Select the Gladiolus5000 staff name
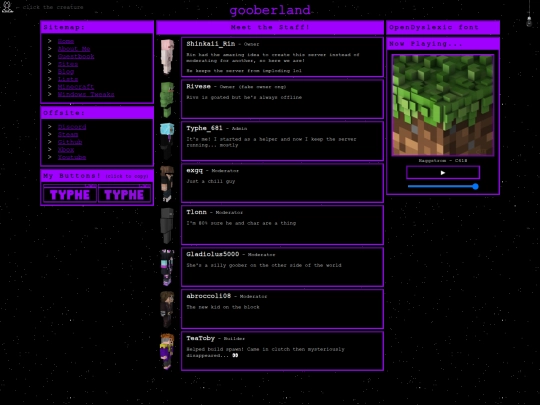The image size is (540, 405). point(212,254)
